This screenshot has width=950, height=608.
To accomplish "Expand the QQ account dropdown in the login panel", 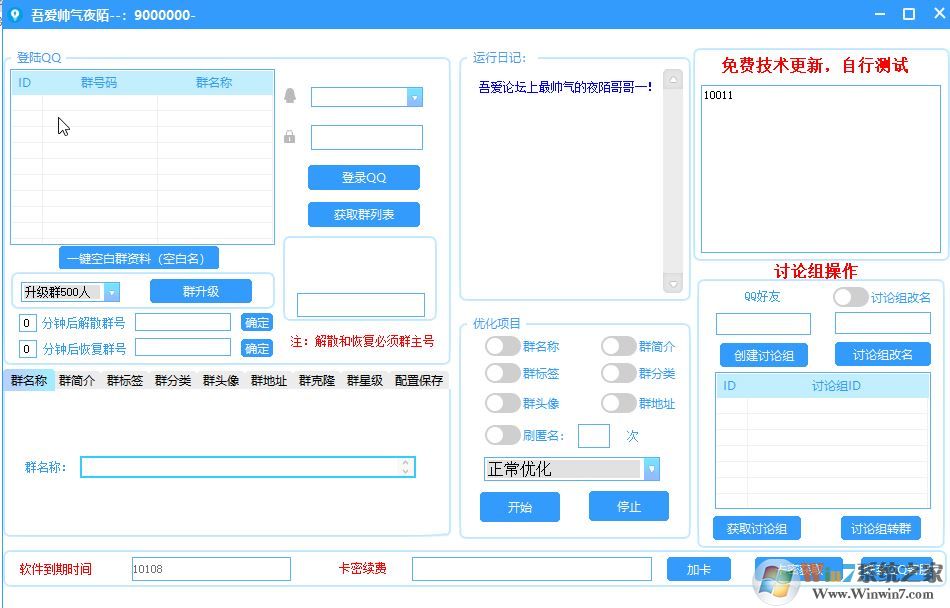I will pos(413,96).
